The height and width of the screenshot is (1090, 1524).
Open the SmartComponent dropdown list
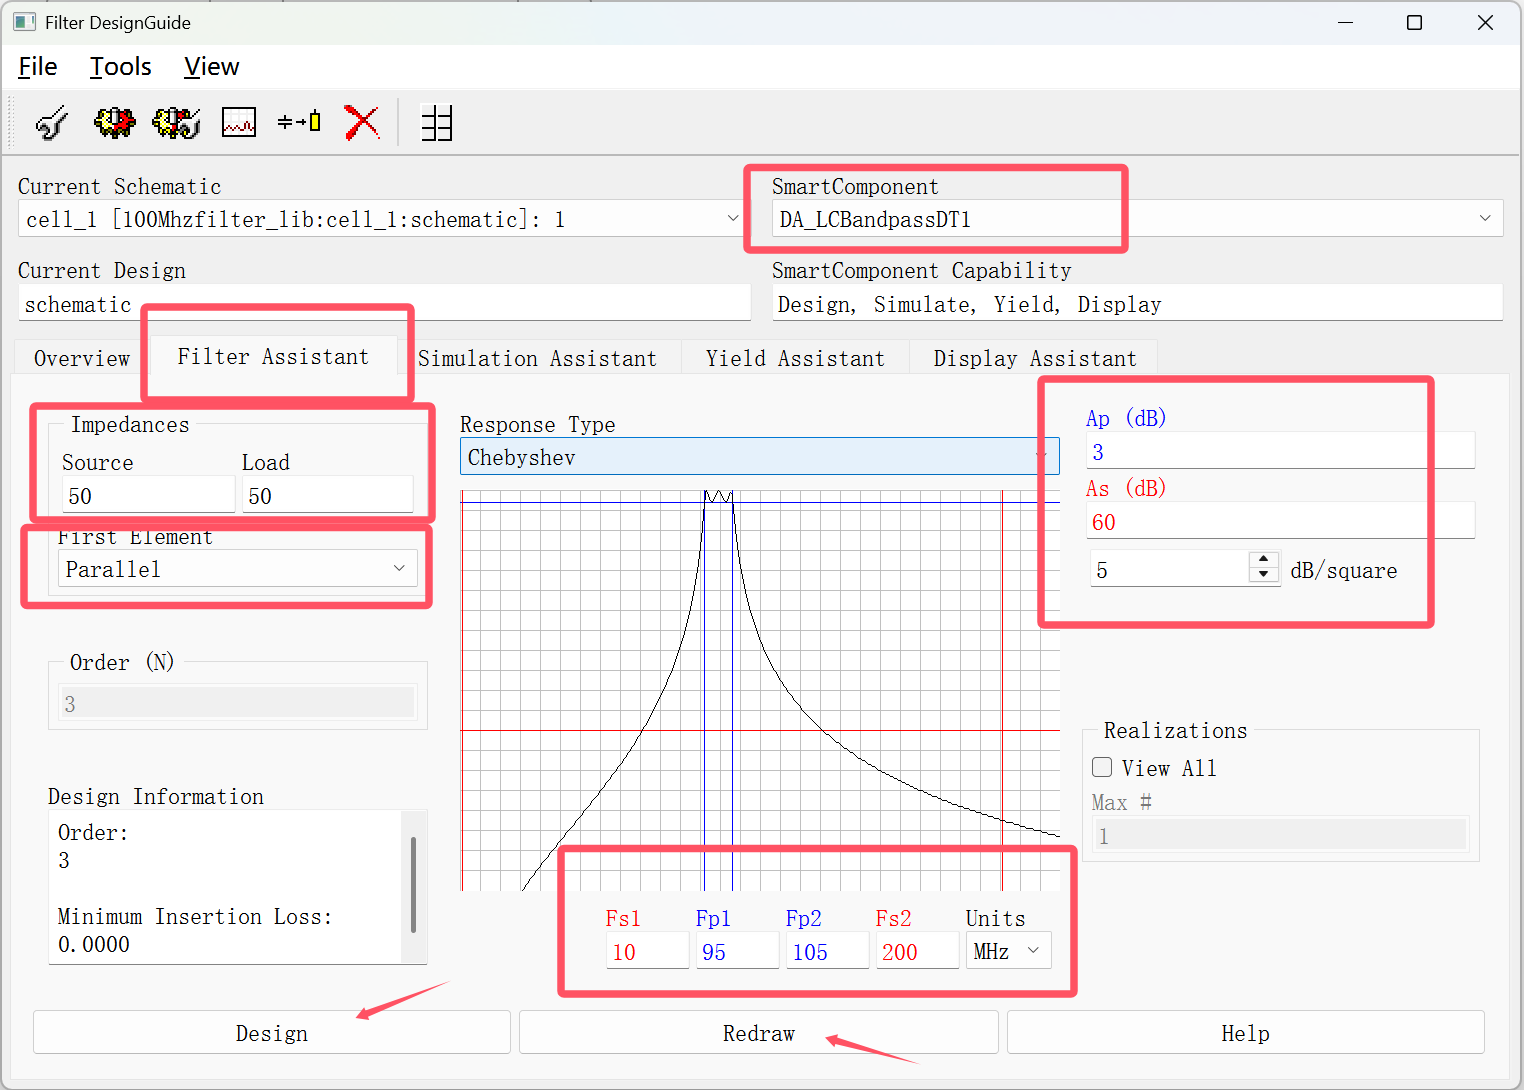pos(1485,219)
